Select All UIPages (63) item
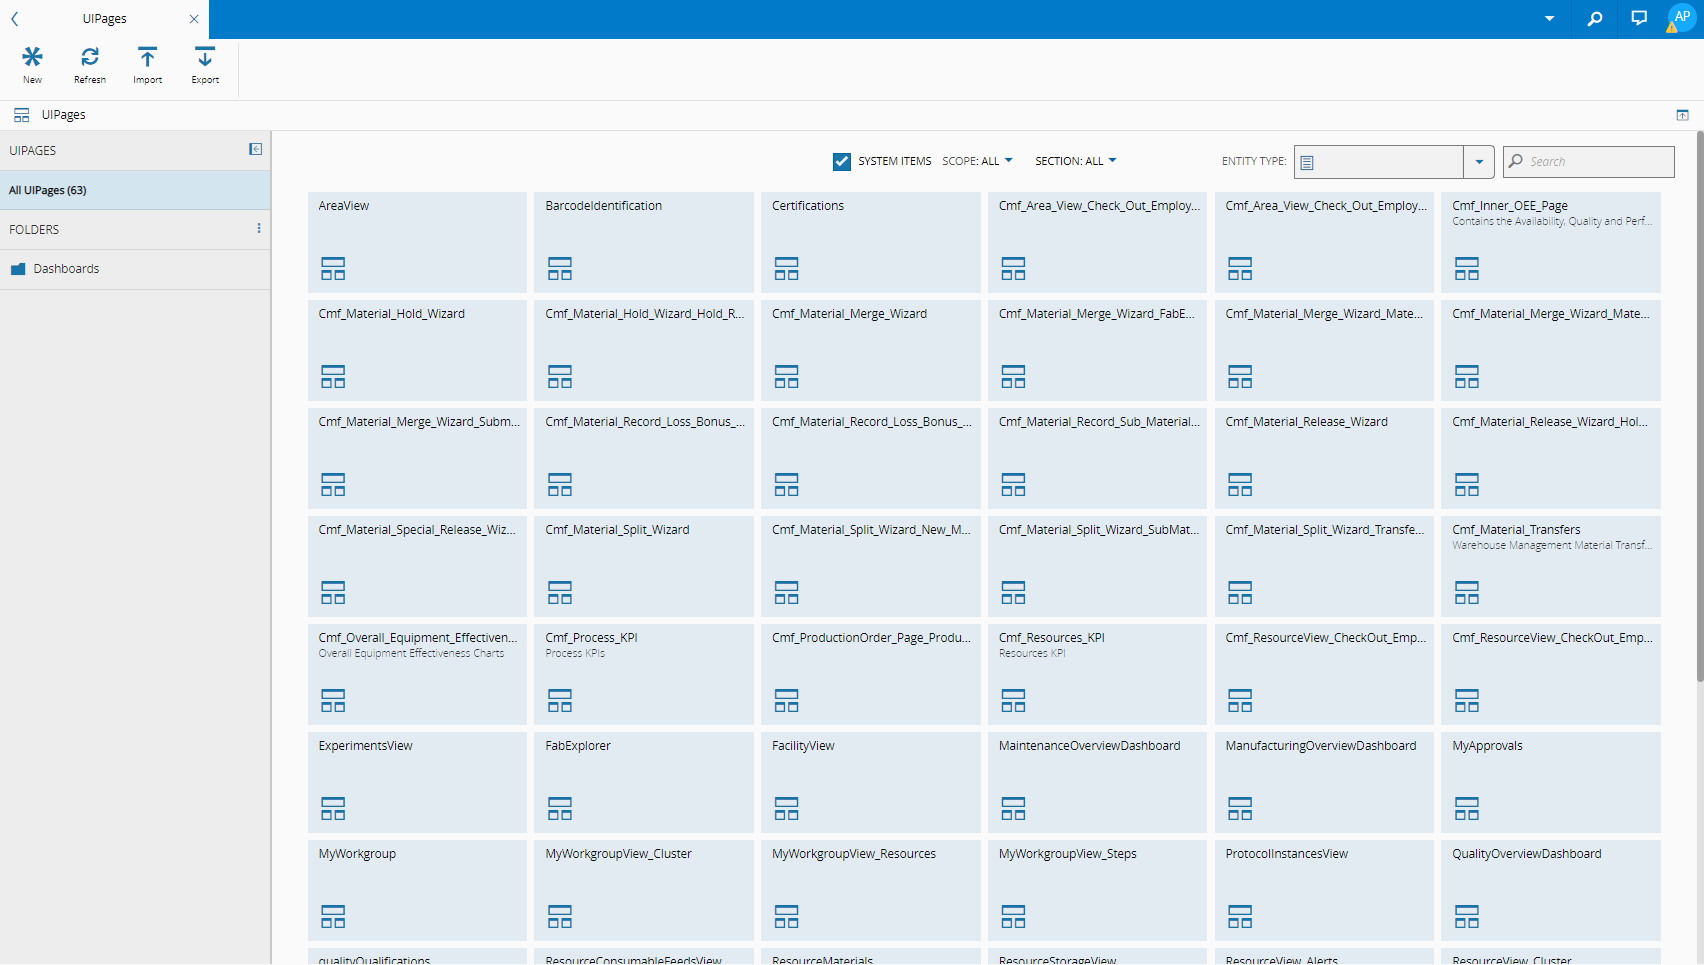Image resolution: width=1704 pixels, height=965 pixels. click(135, 190)
